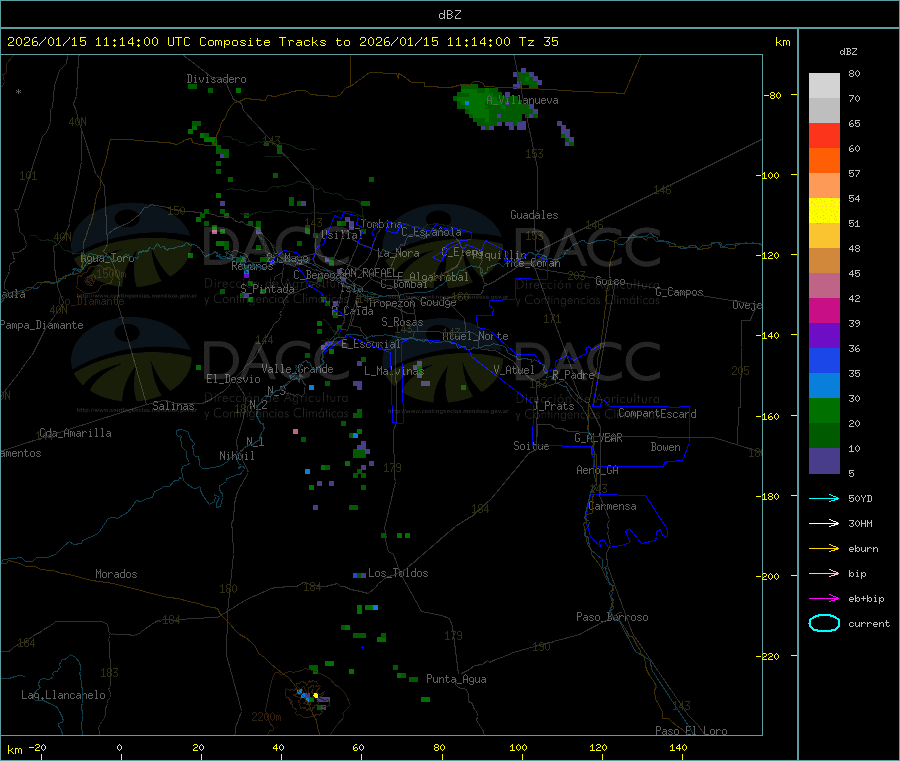Click the Atuel_Norte map label
This screenshot has width=900, height=761.
pyautogui.click(x=475, y=336)
